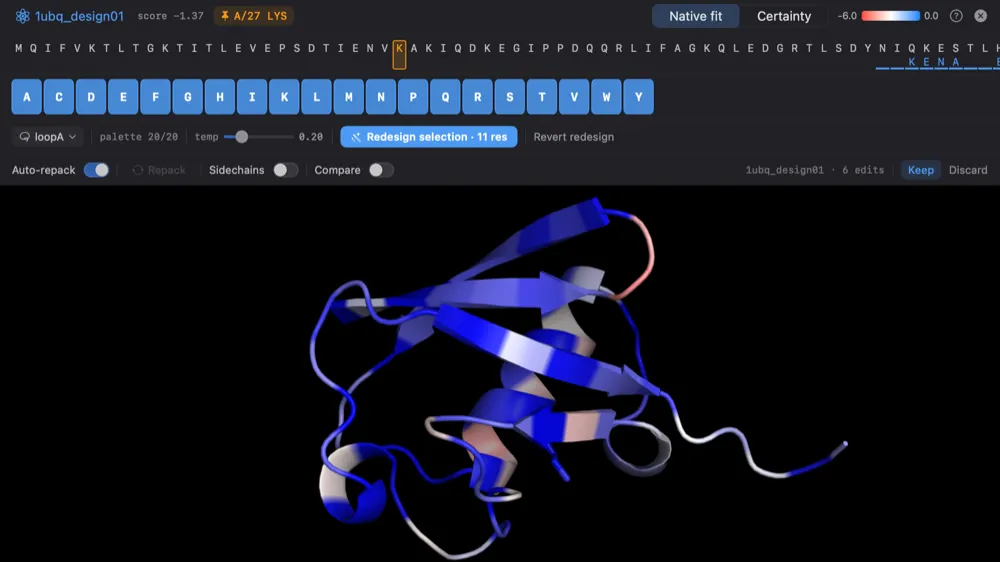The image size is (1000, 562).
Task: Click the atom logo beside 1ubq_design01
Action: (22, 16)
